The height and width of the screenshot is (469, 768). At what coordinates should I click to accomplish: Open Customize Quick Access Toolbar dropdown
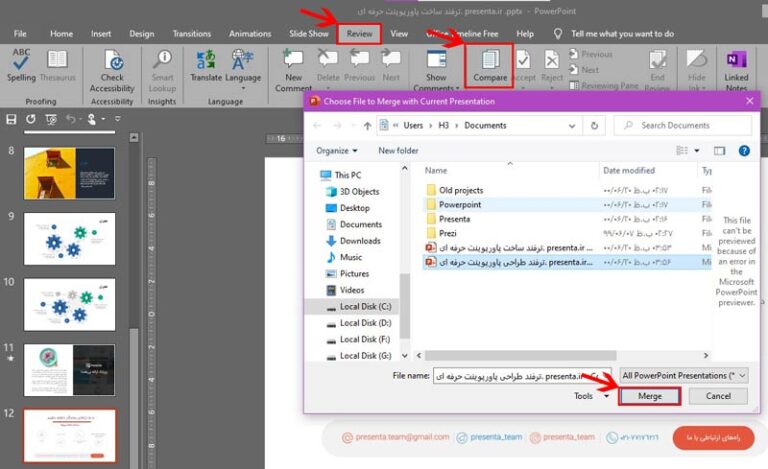click(x=118, y=119)
